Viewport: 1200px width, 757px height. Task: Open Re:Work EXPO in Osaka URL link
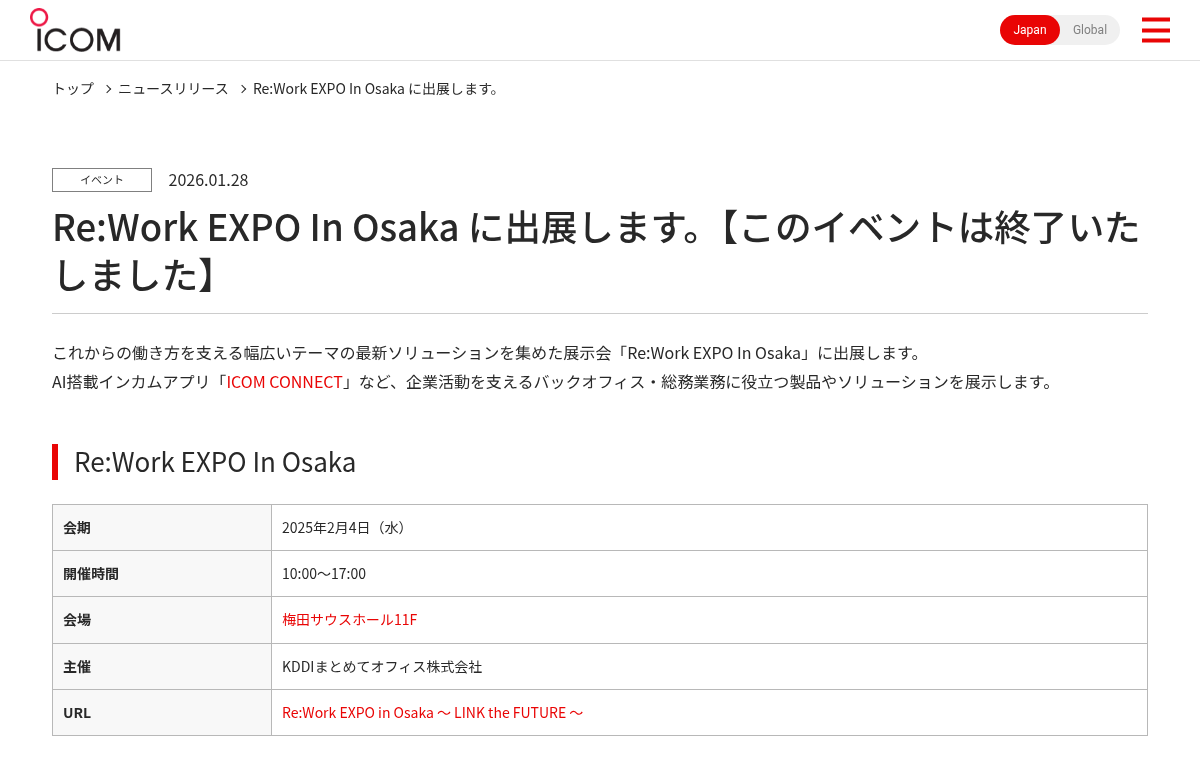(x=432, y=713)
